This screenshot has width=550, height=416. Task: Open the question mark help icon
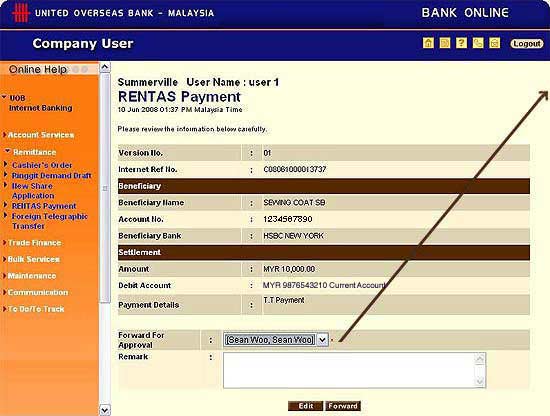coord(461,43)
